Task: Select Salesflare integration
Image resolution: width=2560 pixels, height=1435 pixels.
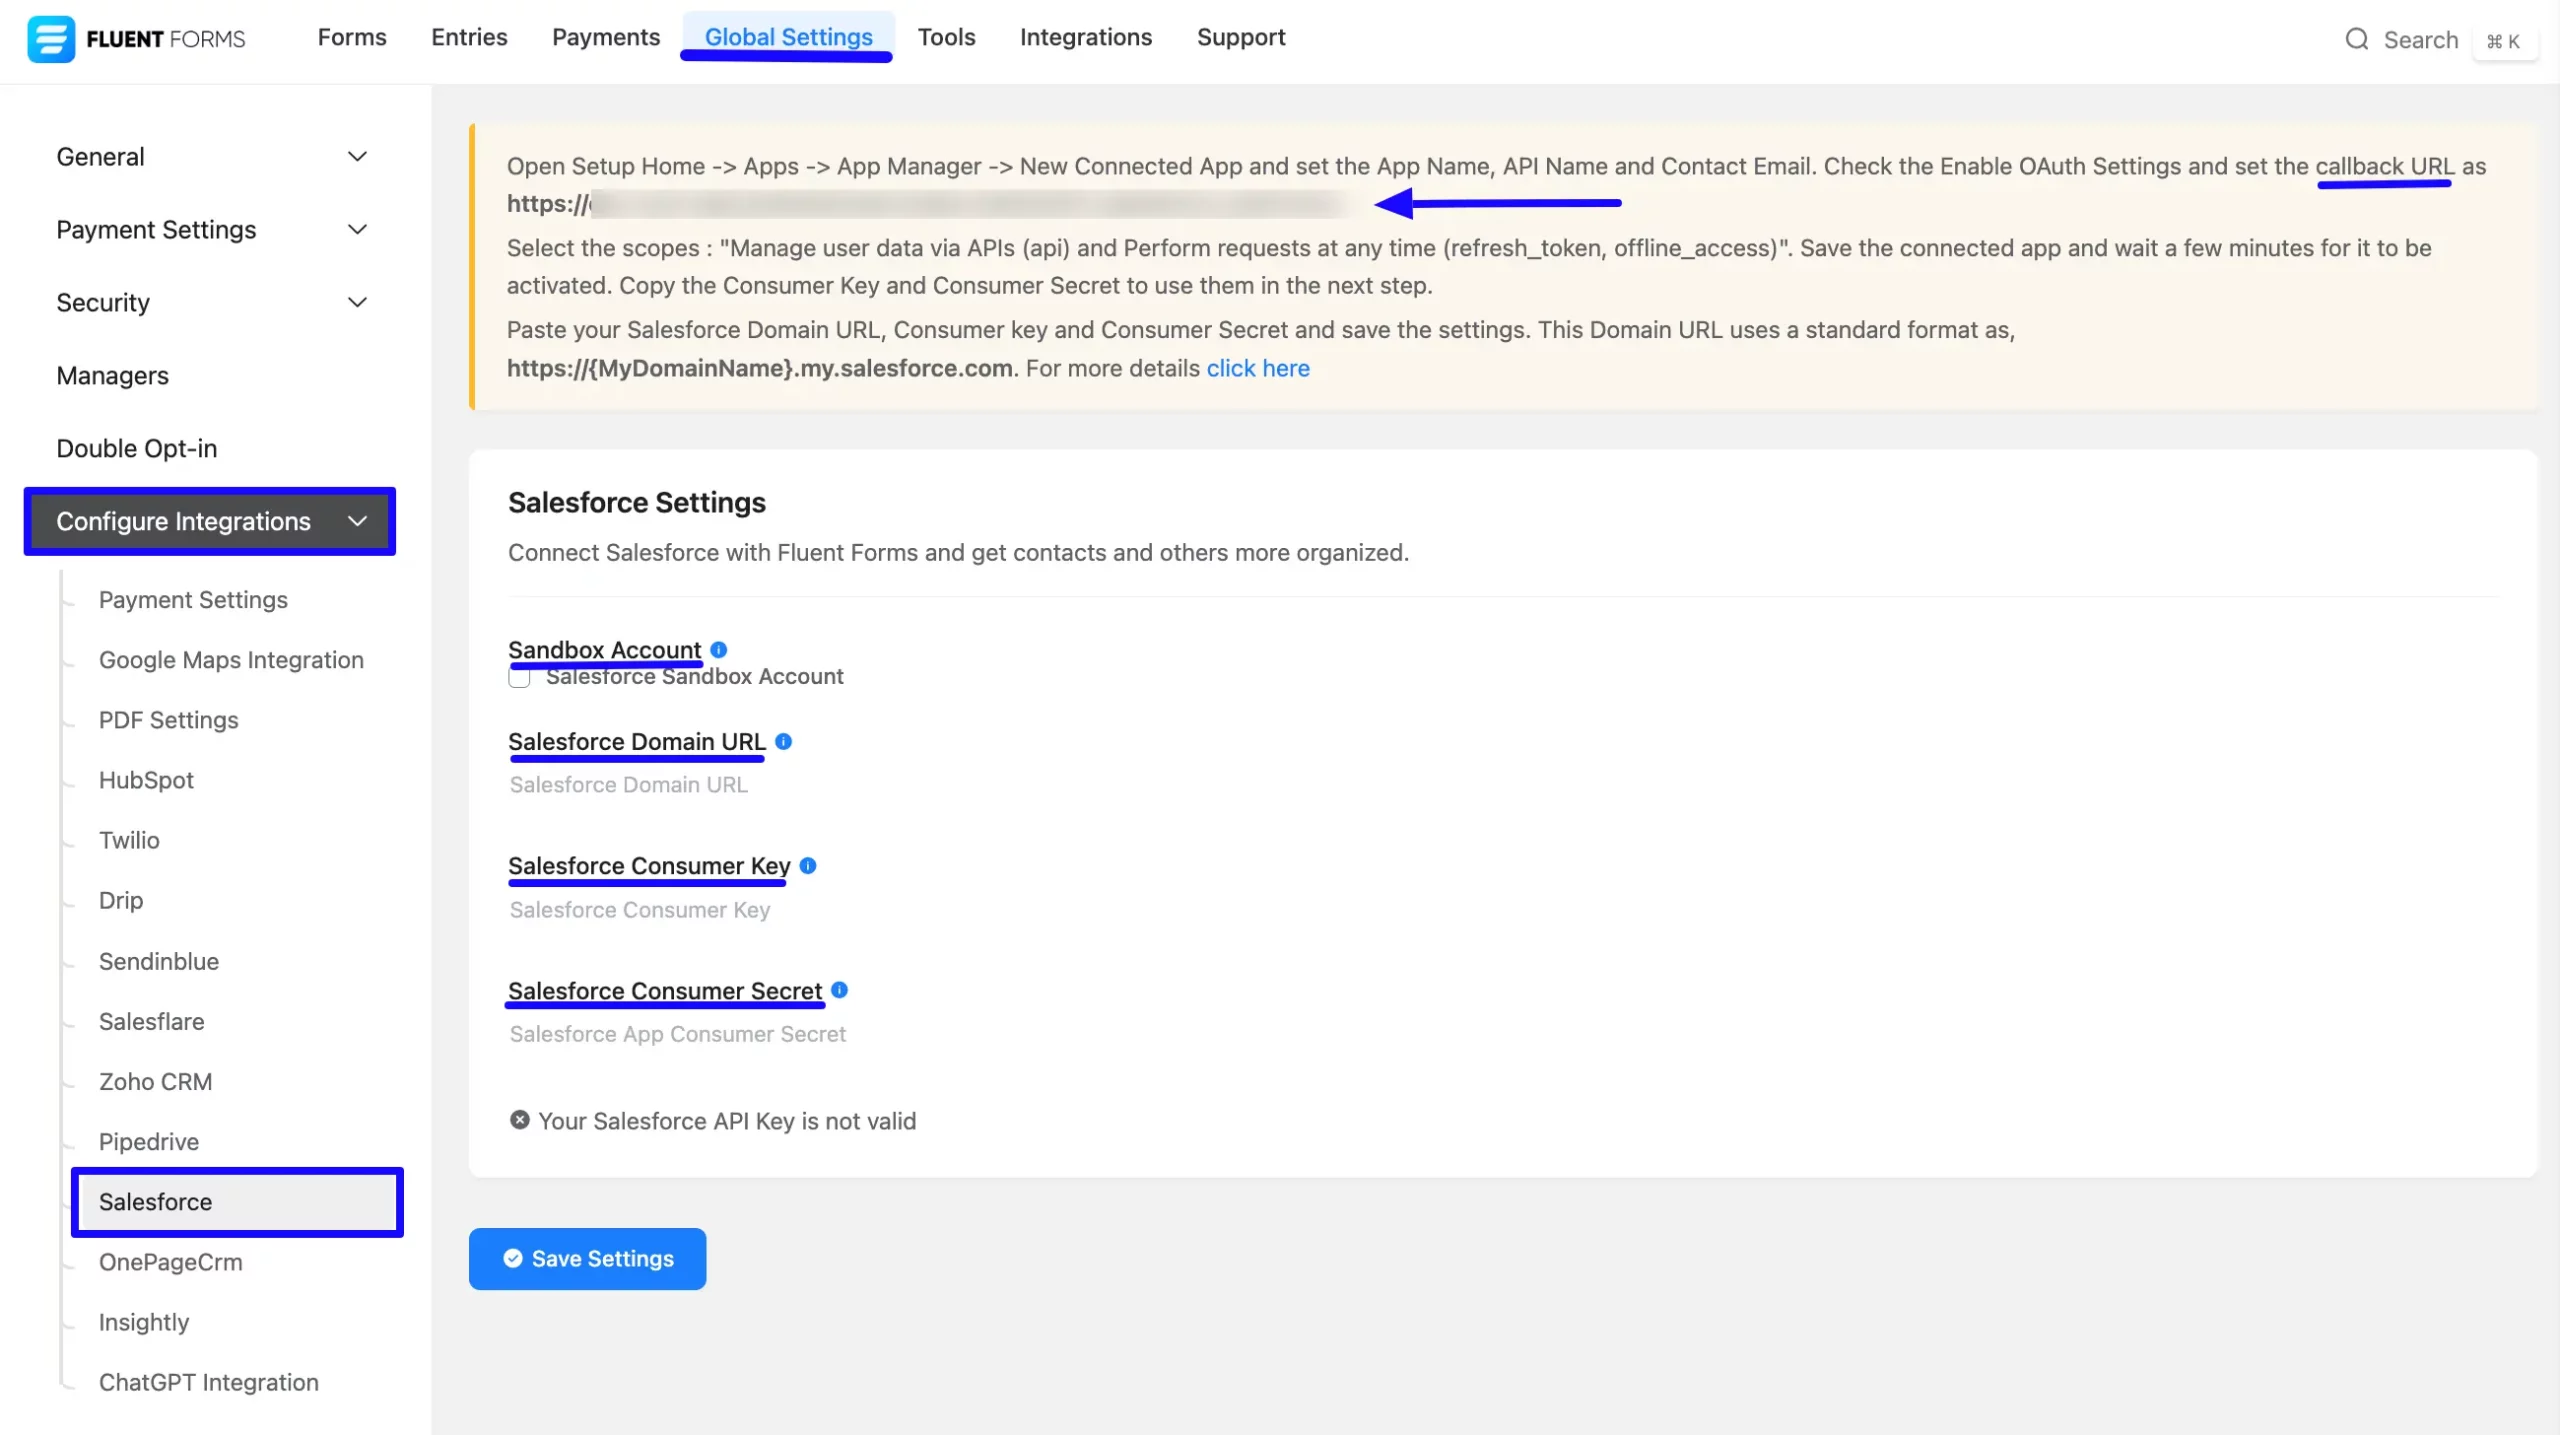Action: click(x=151, y=1021)
